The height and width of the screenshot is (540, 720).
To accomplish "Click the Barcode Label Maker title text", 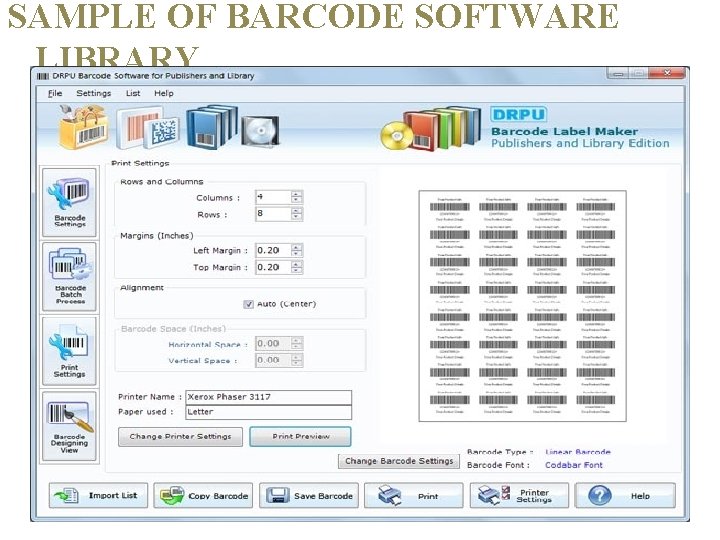I will click(564, 132).
